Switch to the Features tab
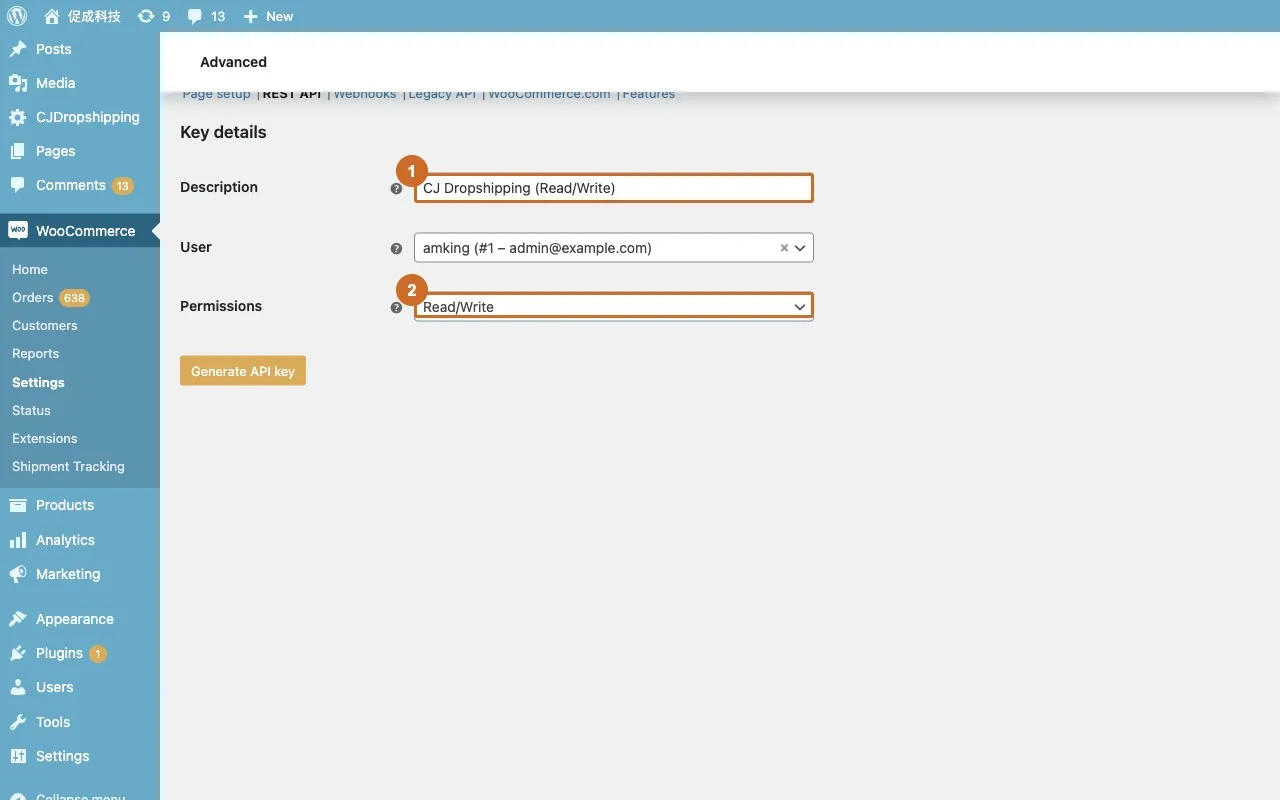Image resolution: width=1280 pixels, height=800 pixels. tap(648, 94)
